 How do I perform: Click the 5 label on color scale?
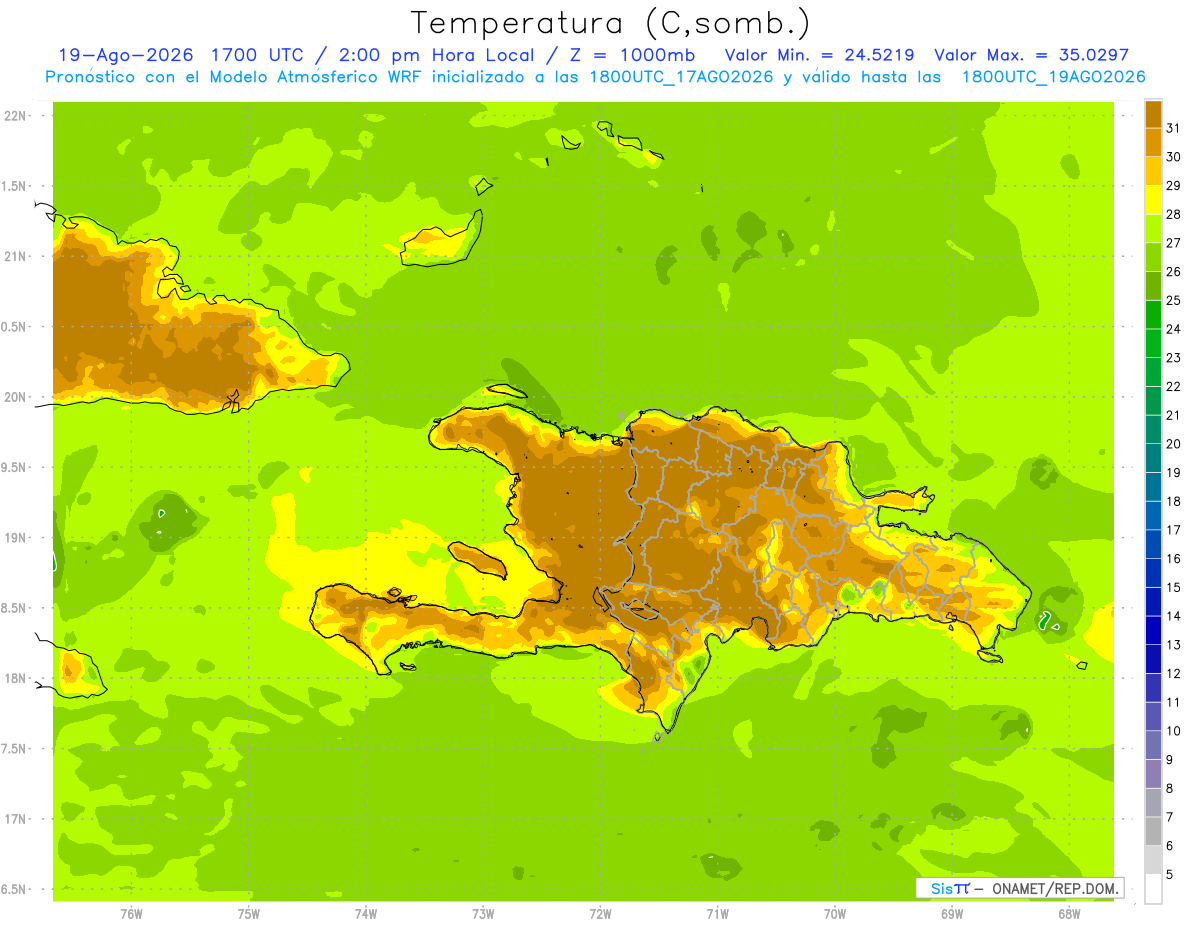tap(1170, 875)
